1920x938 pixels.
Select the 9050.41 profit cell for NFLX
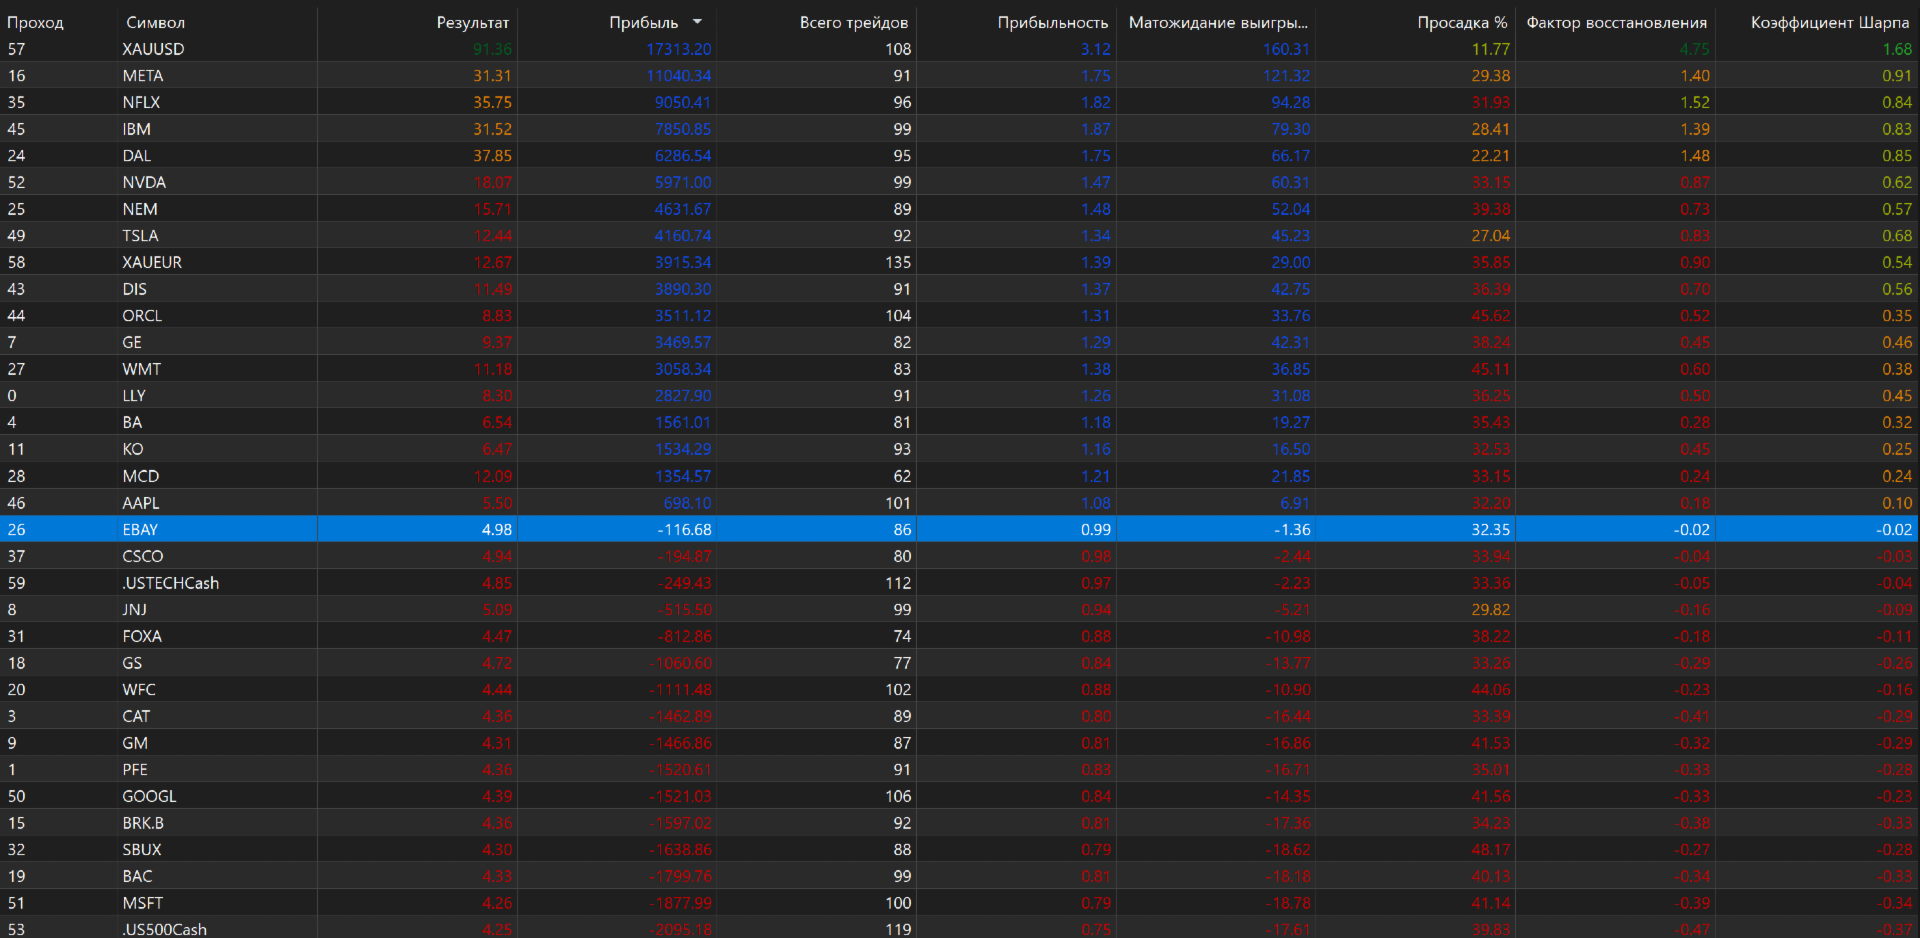683,102
